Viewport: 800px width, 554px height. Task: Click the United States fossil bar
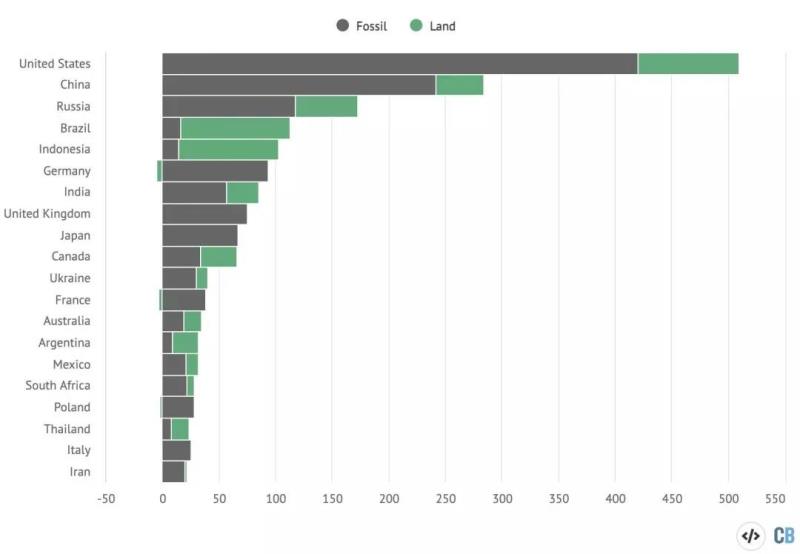click(400, 64)
